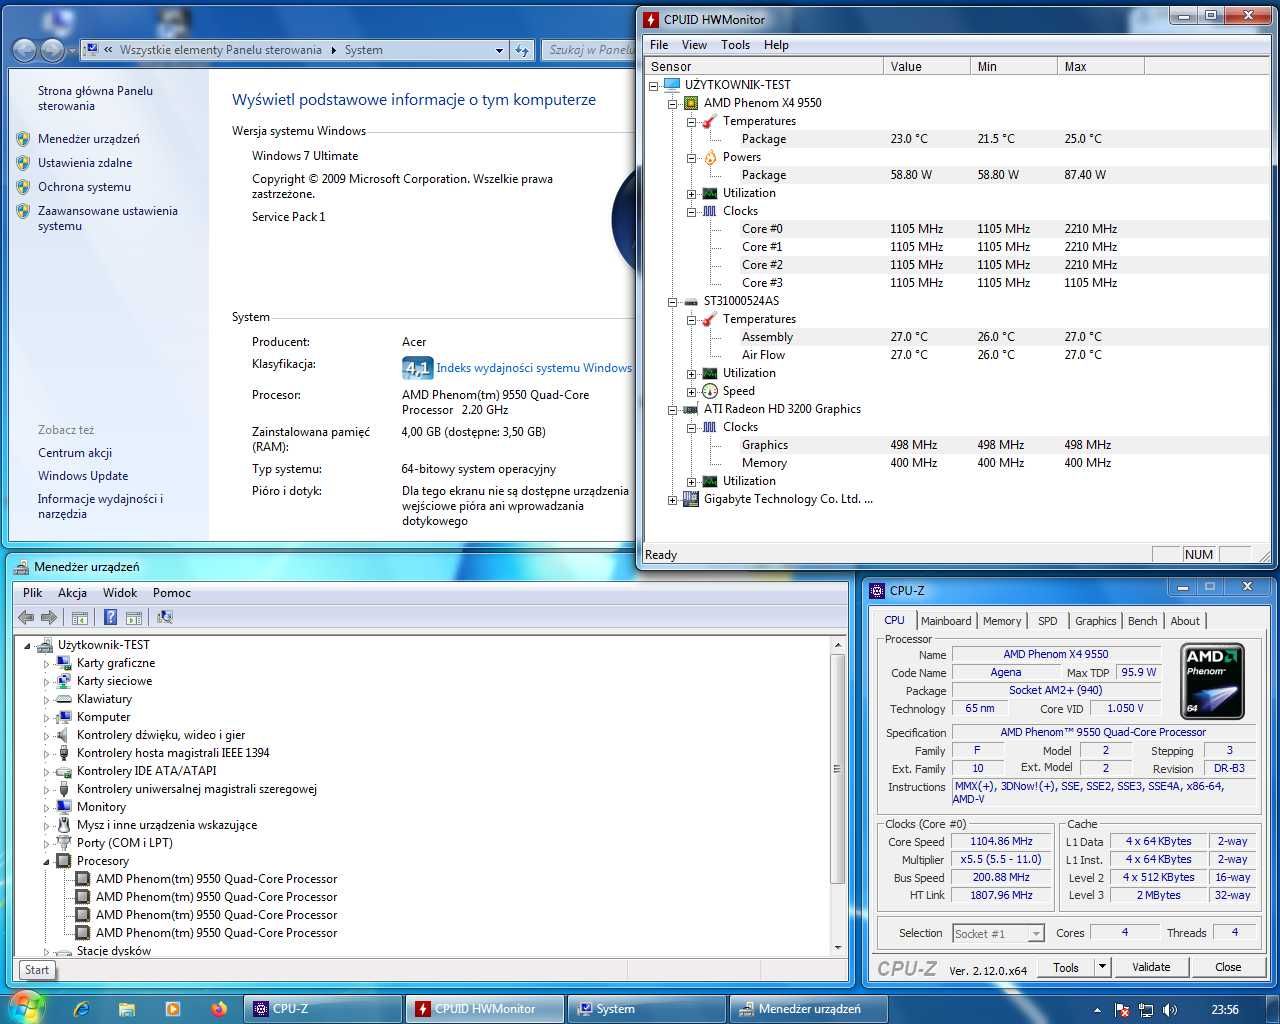The width and height of the screenshot is (1280, 1024).
Task: Expand Karty sieciowe in Device Manager
Action: (46, 681)
